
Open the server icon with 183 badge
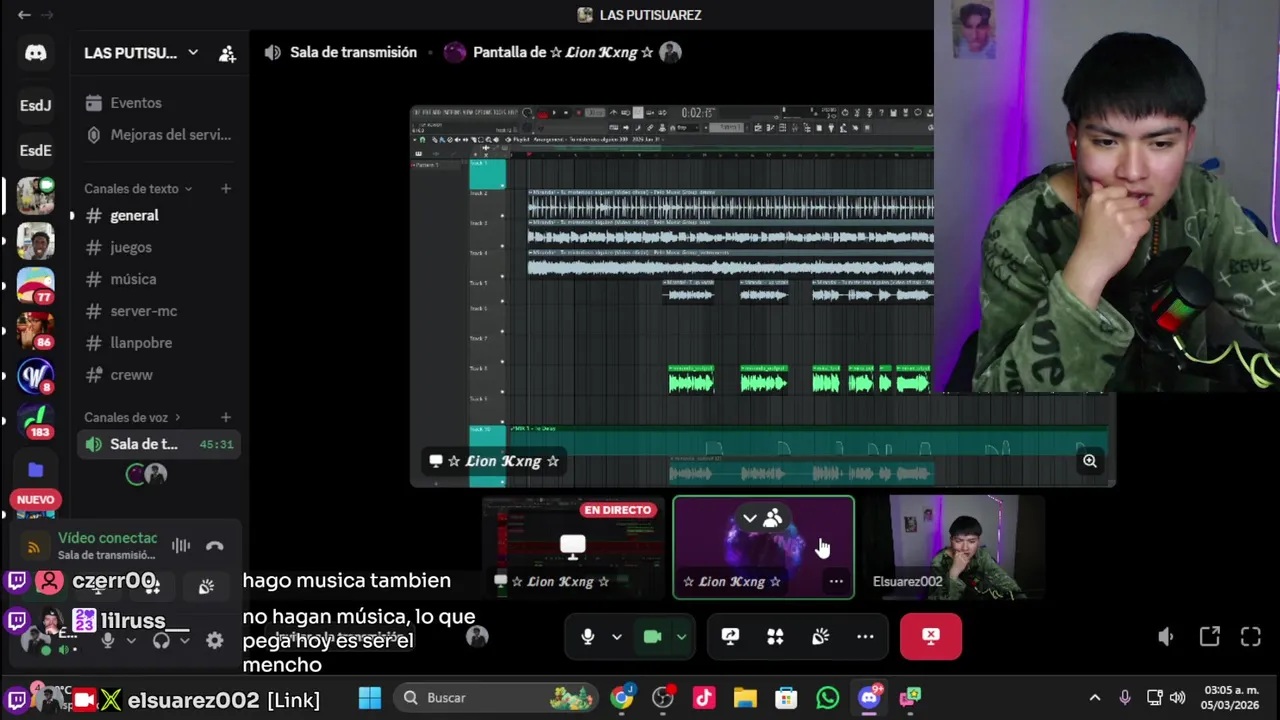pyautogui.click(x=36, y=420)
